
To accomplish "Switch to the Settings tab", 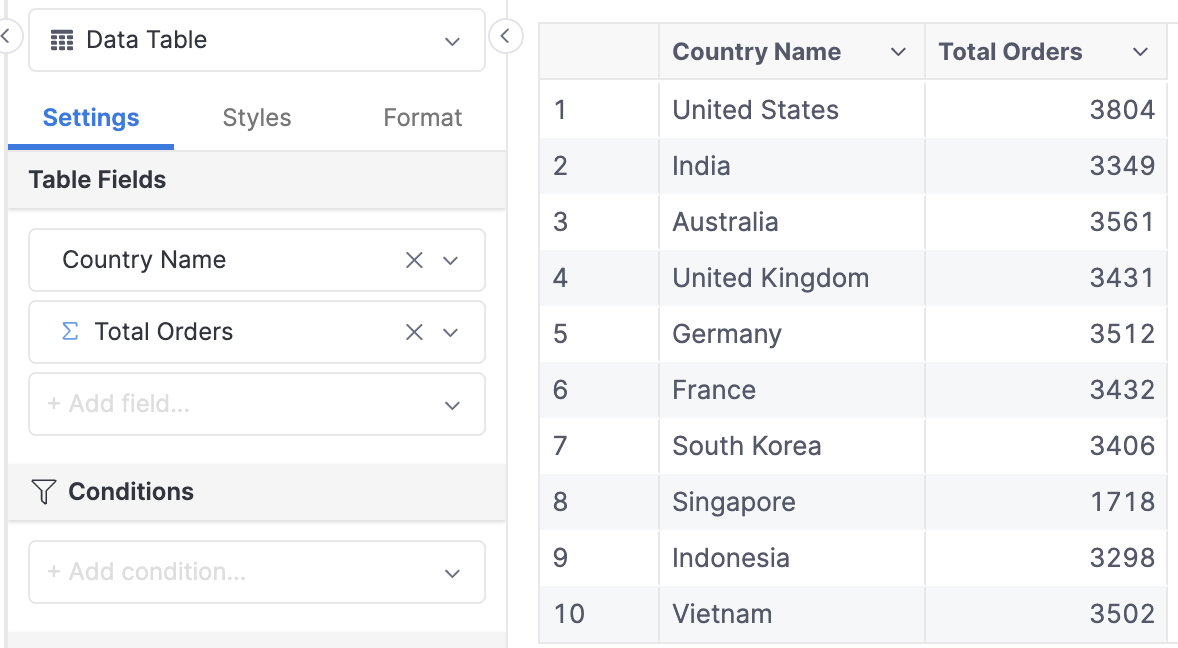I will [x=91, y=118].
